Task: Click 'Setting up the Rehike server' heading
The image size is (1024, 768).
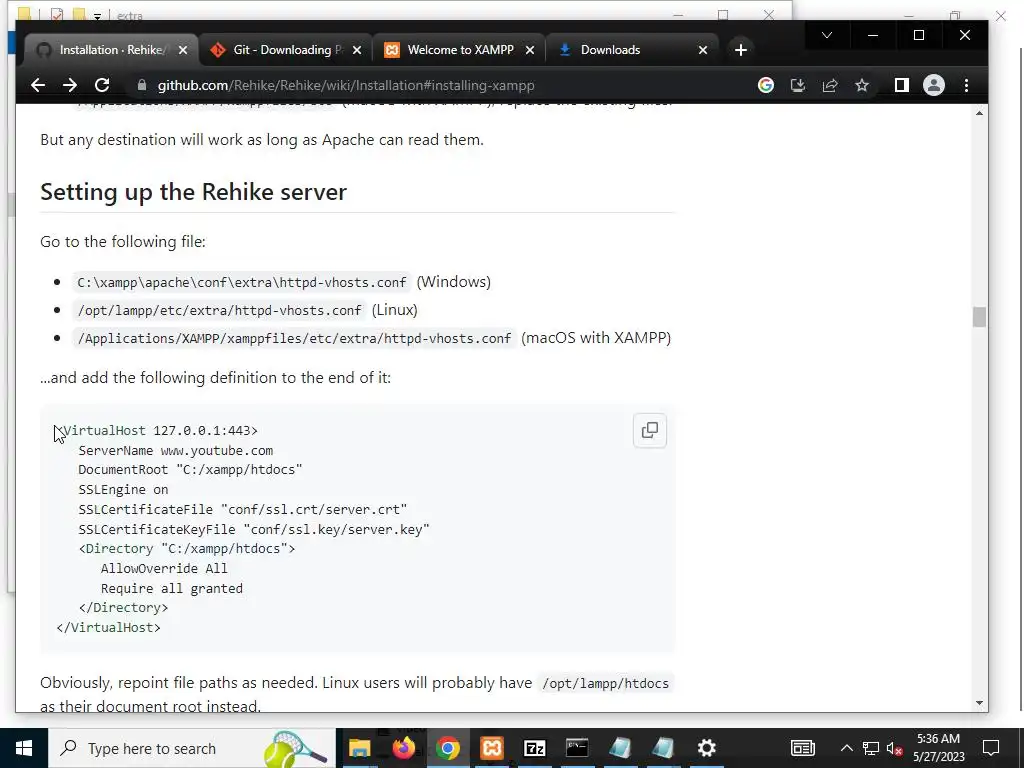Action: (193, 192)
